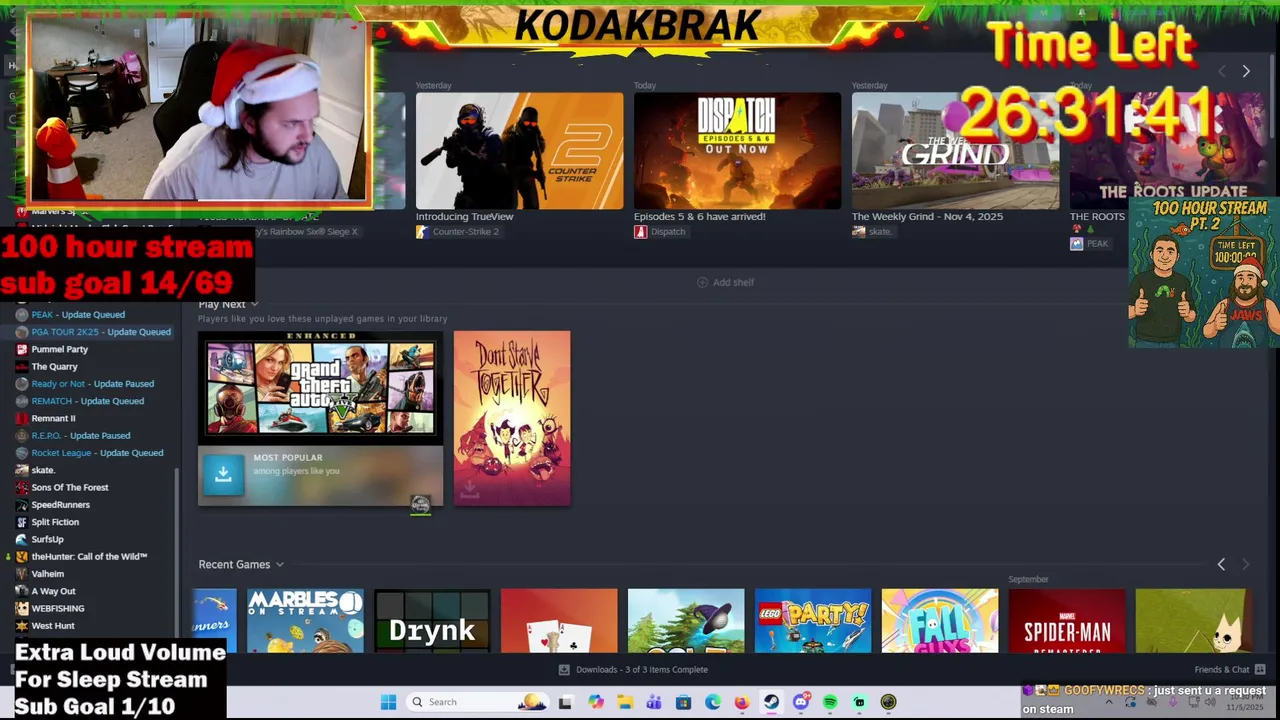Click the REMATCH game icon

click(x=22, y=401)
